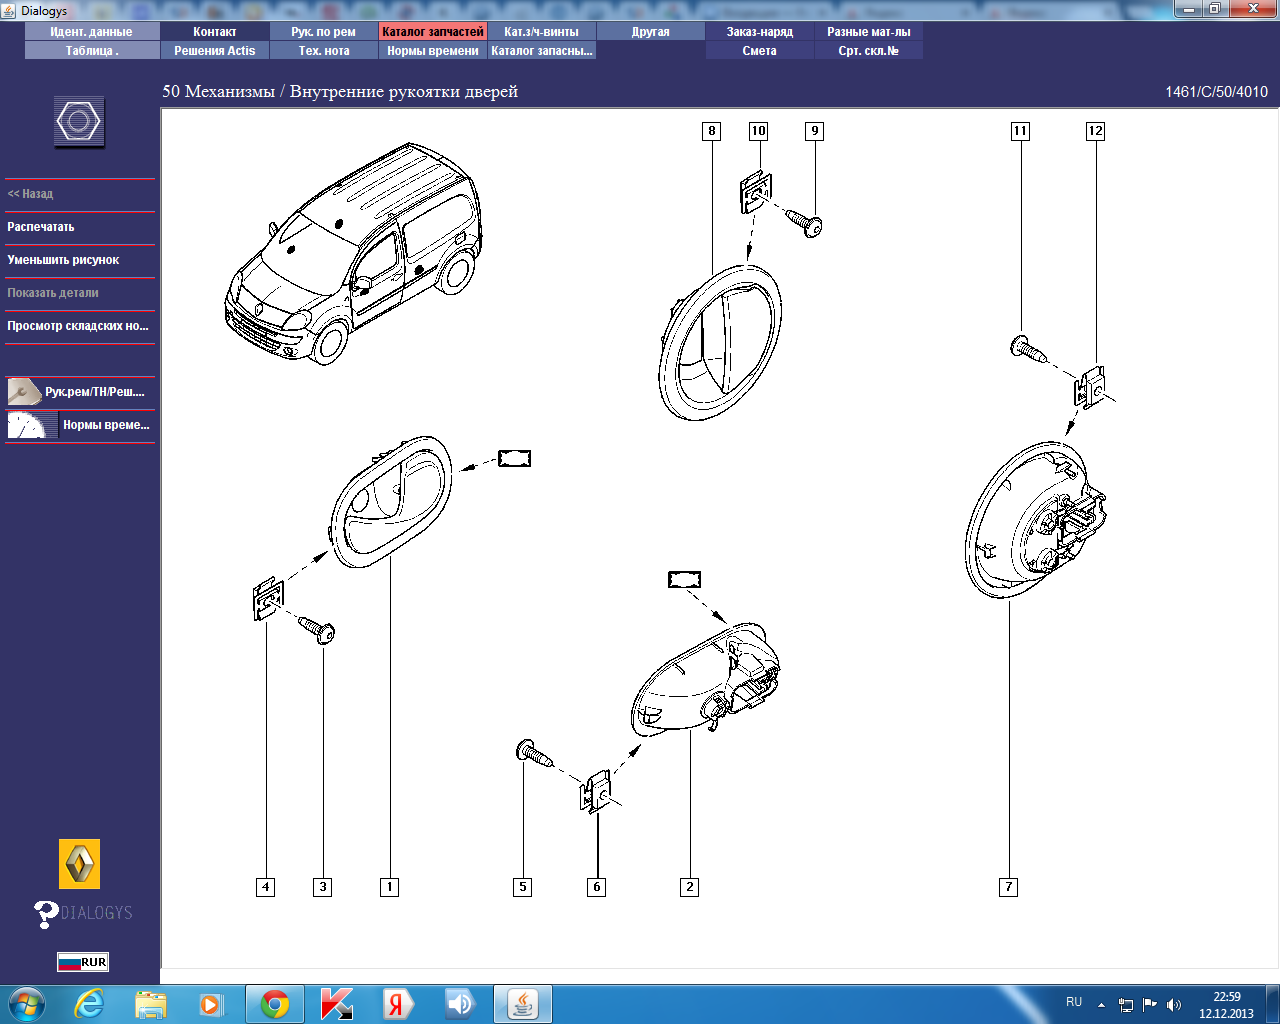Select part callout number 12

pyautogui.click(x=1096, y=131)
